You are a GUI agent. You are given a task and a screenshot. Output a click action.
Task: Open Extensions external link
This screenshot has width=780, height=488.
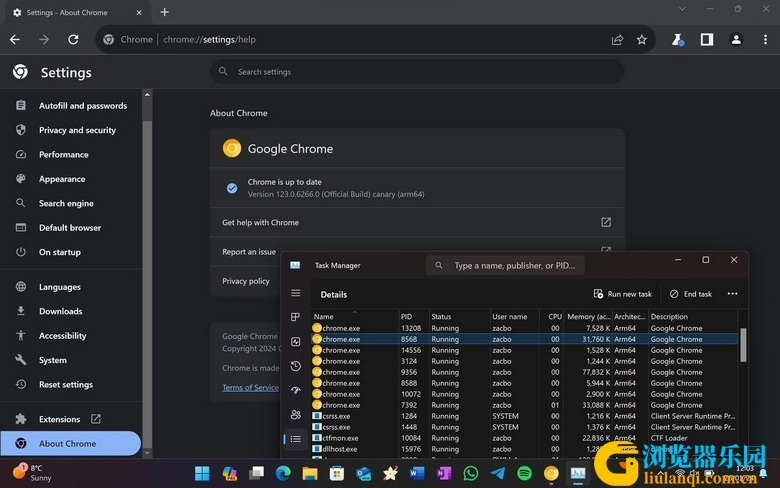tap(96, 419)
